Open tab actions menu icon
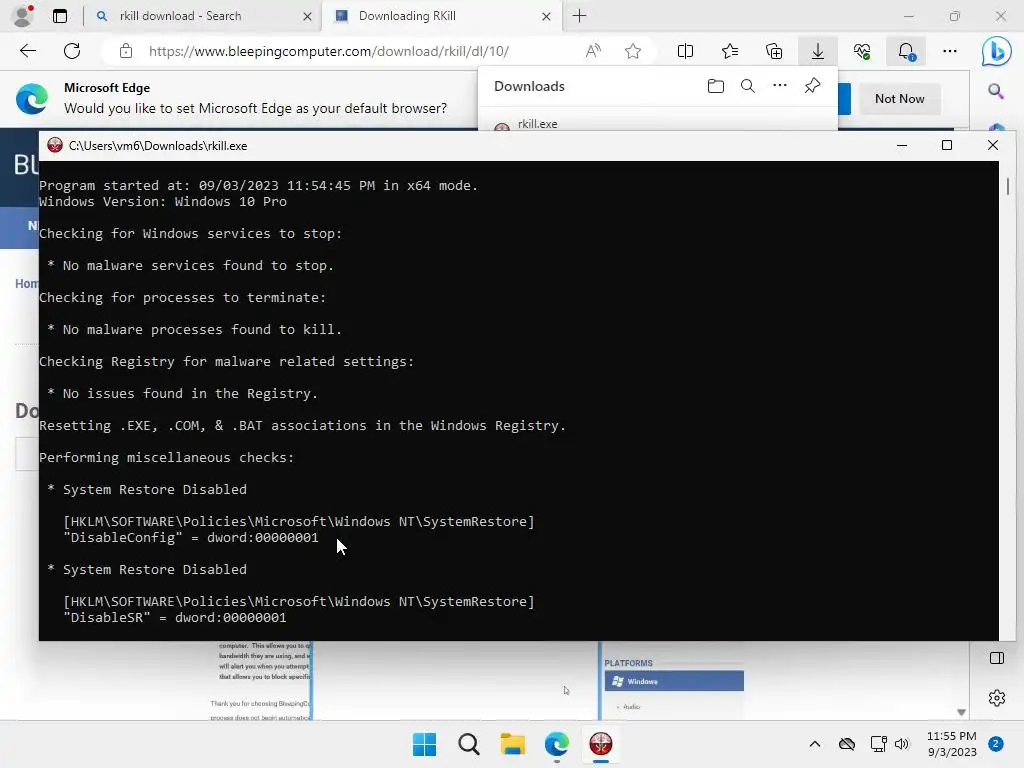Viewport: 1024px width, 768px height. click(x=60, y=16)
